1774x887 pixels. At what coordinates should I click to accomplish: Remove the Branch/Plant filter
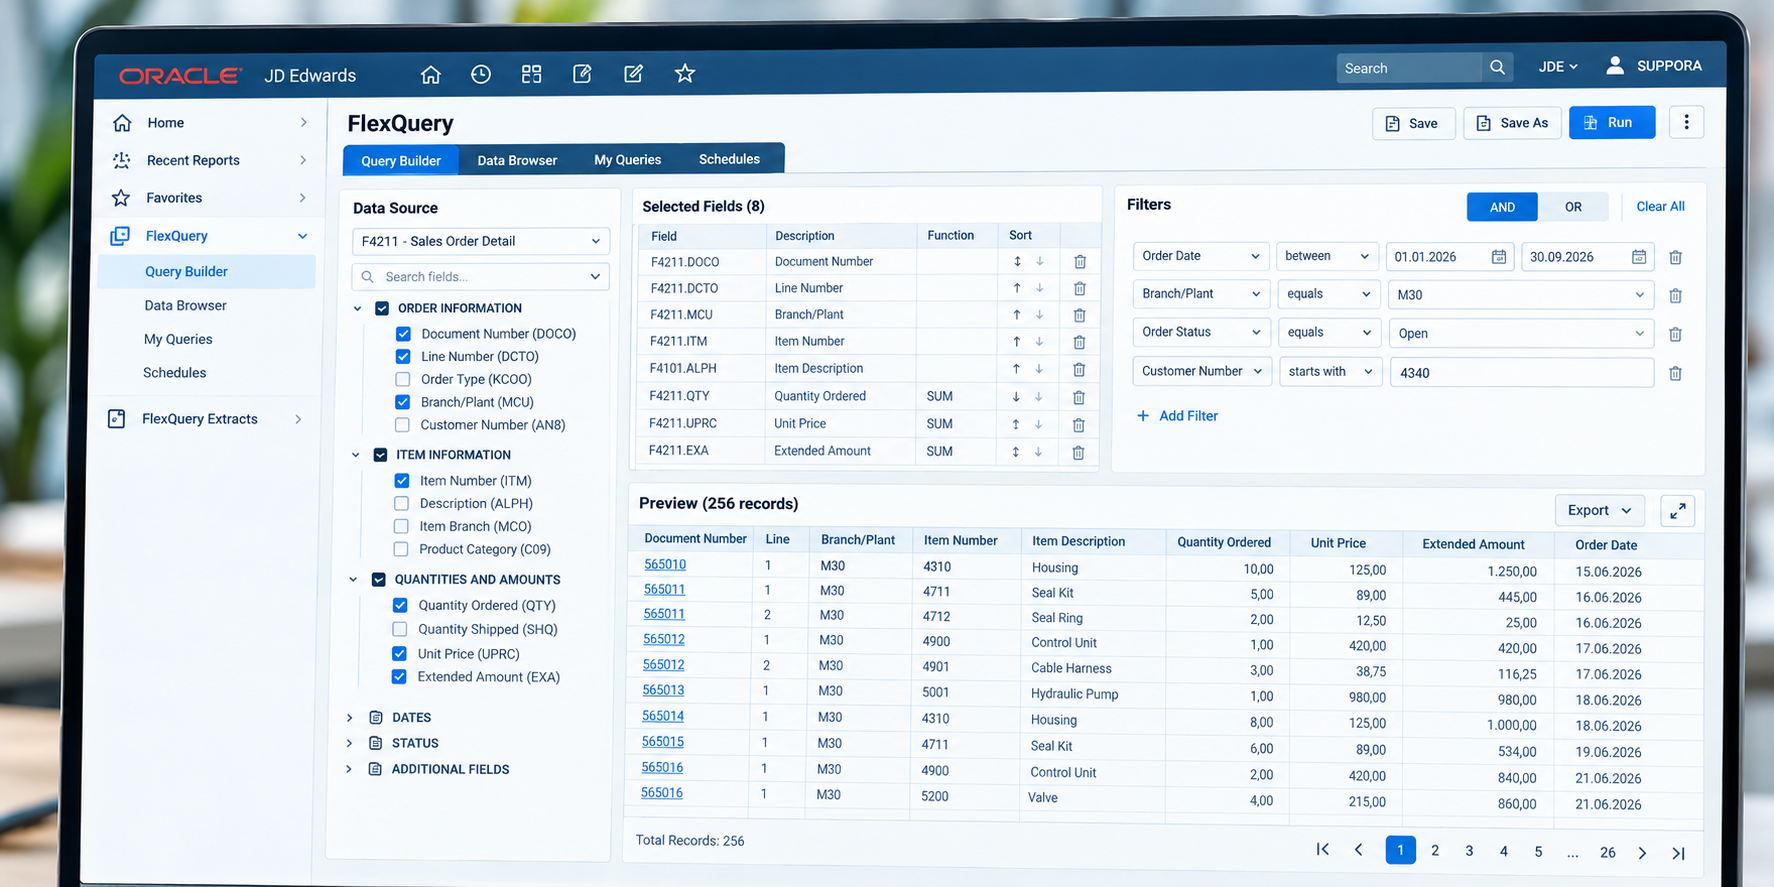pos(1675,295)
